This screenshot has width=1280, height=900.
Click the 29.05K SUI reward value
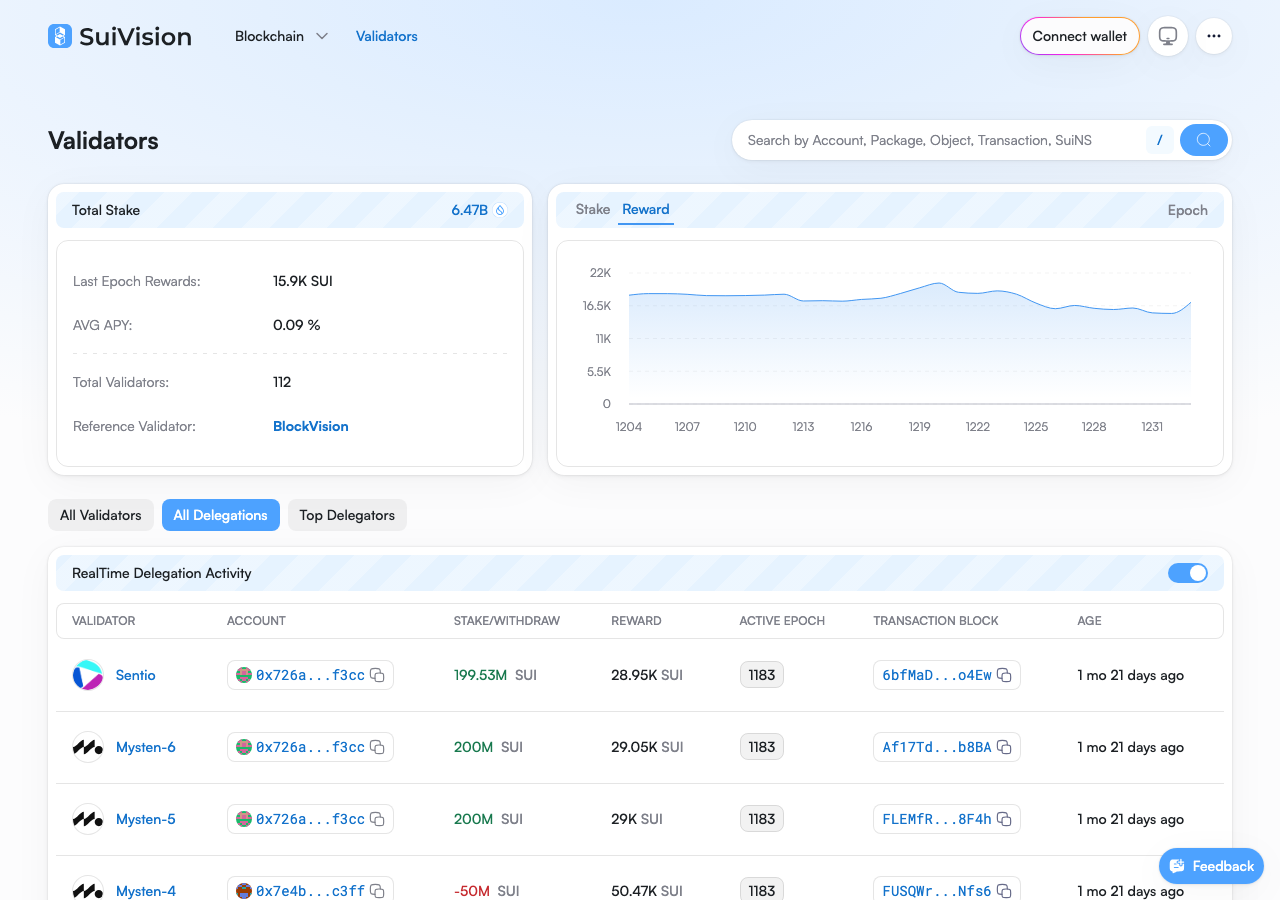tap(647, 747)
